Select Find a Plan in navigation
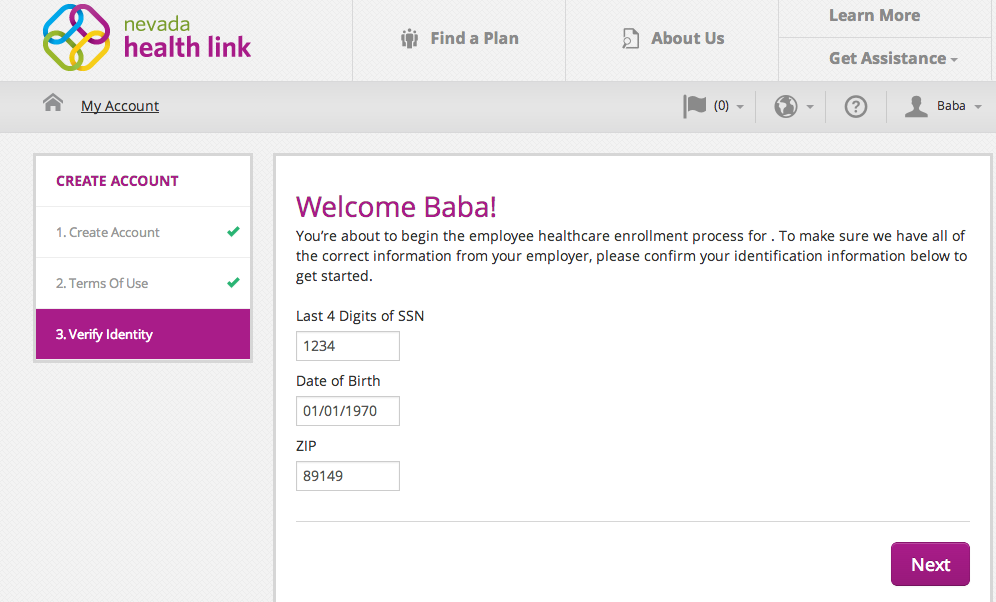The height and width of the screenshot is (602, 996). coord(474,39)
